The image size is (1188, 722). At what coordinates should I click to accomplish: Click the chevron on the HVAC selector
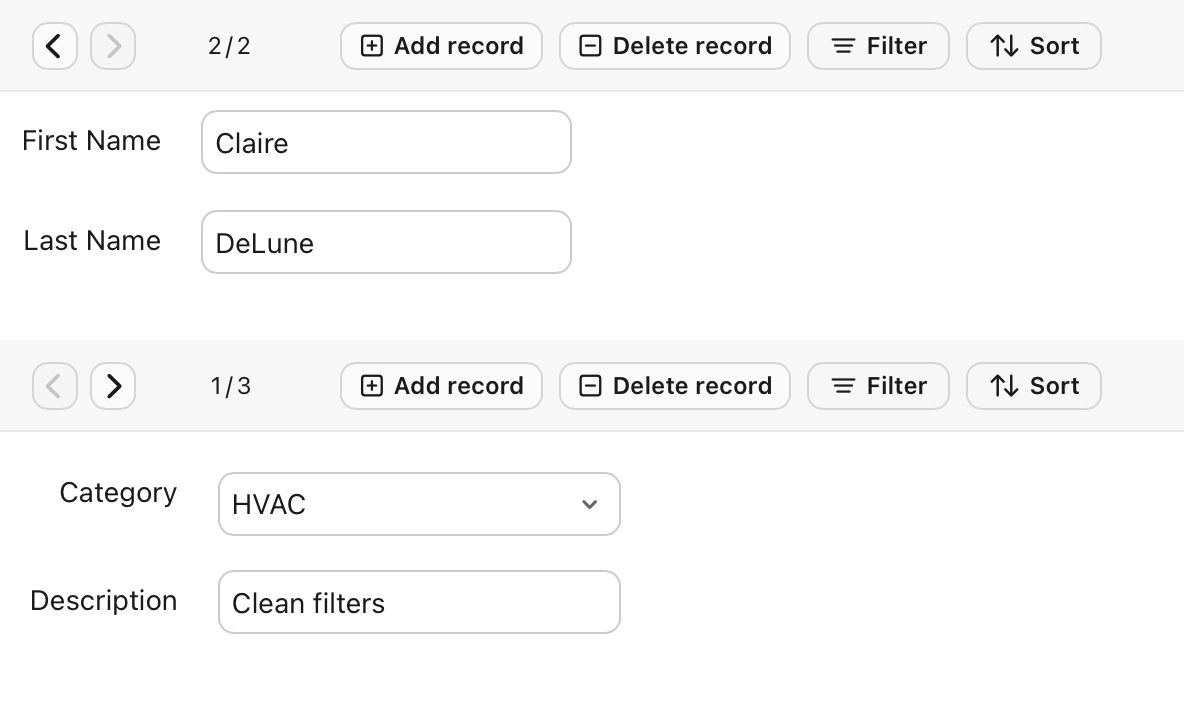tap(589, 505)
